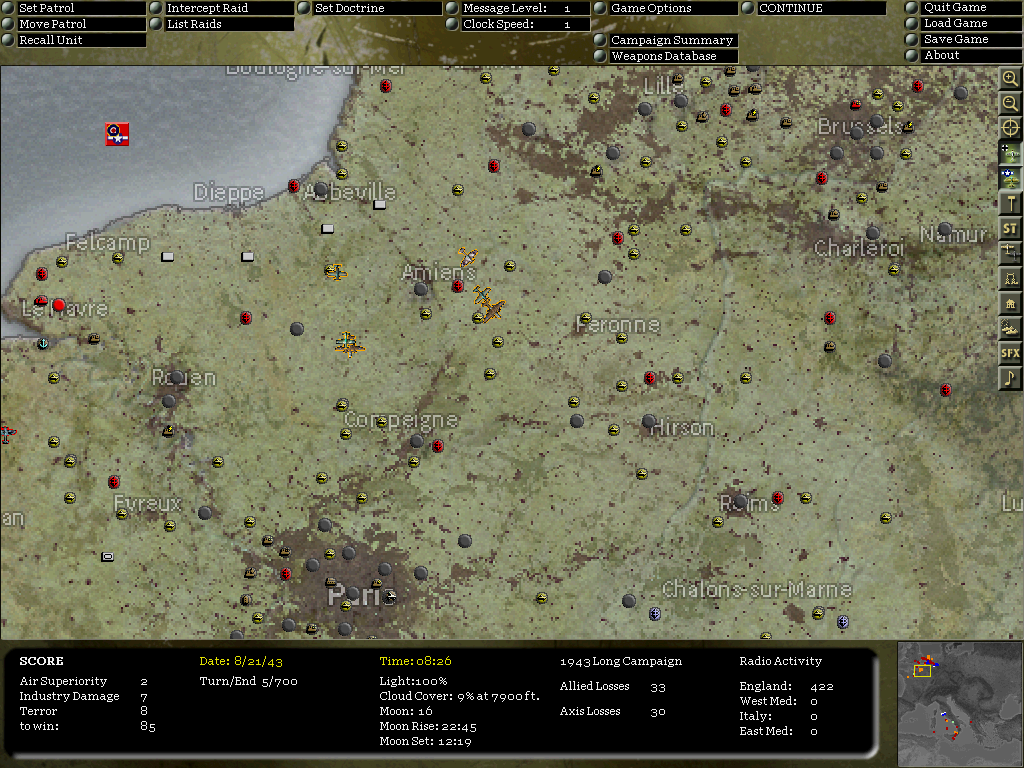Screen dimensions: 1024x768
Task: Click the Rouen city label
Action: tap(184, 377)
